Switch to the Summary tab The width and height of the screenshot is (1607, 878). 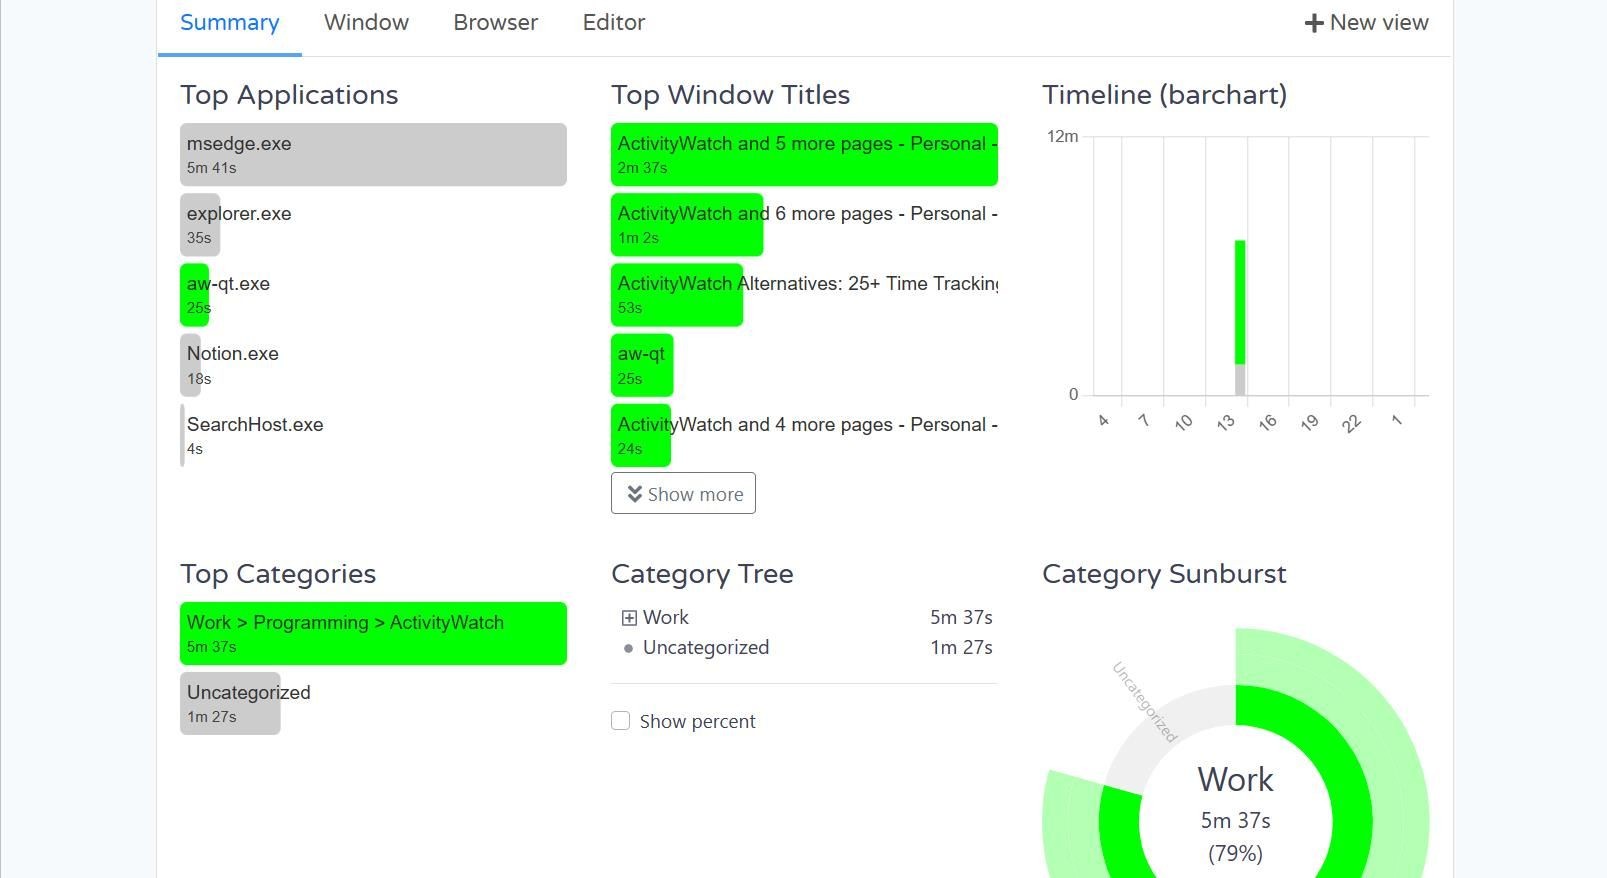(x=229, y=23)
